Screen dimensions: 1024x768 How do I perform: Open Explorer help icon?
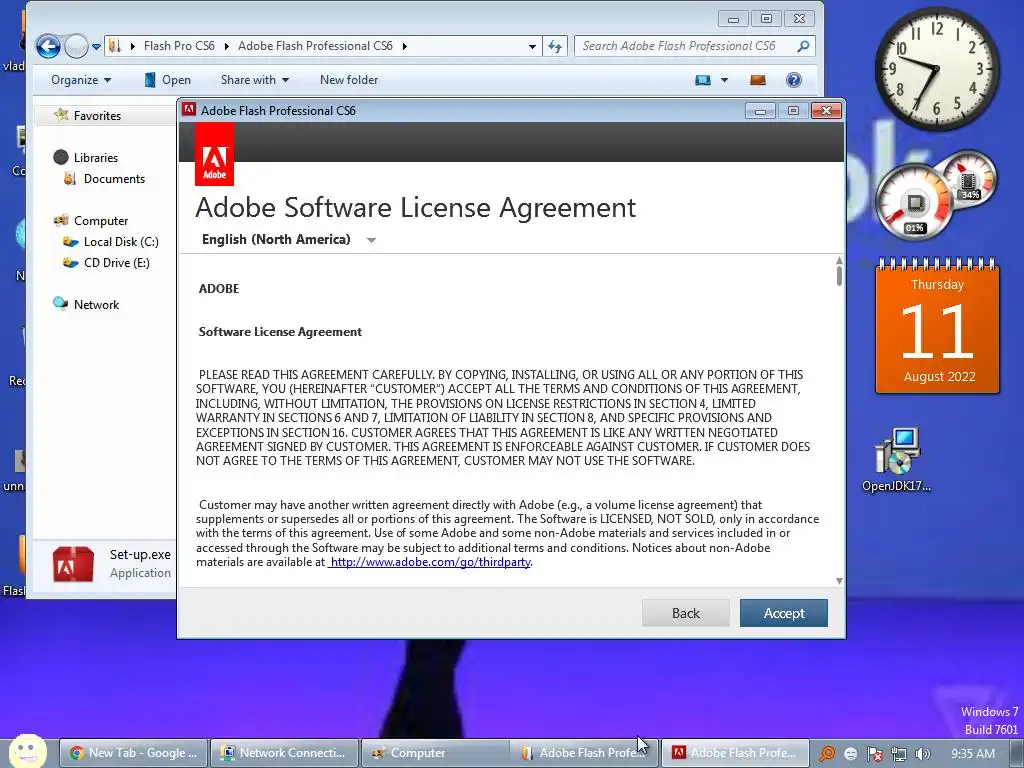tap(793, 80)
